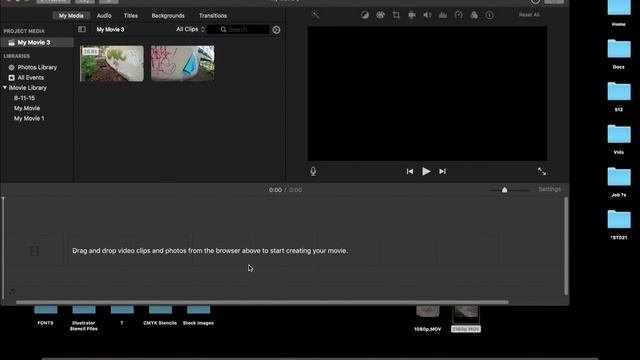Click the timeline zoom slider handle
Image resolution: width=640 pixels, height=360 pixels.
pyautogui.click(x=504, y=190)
